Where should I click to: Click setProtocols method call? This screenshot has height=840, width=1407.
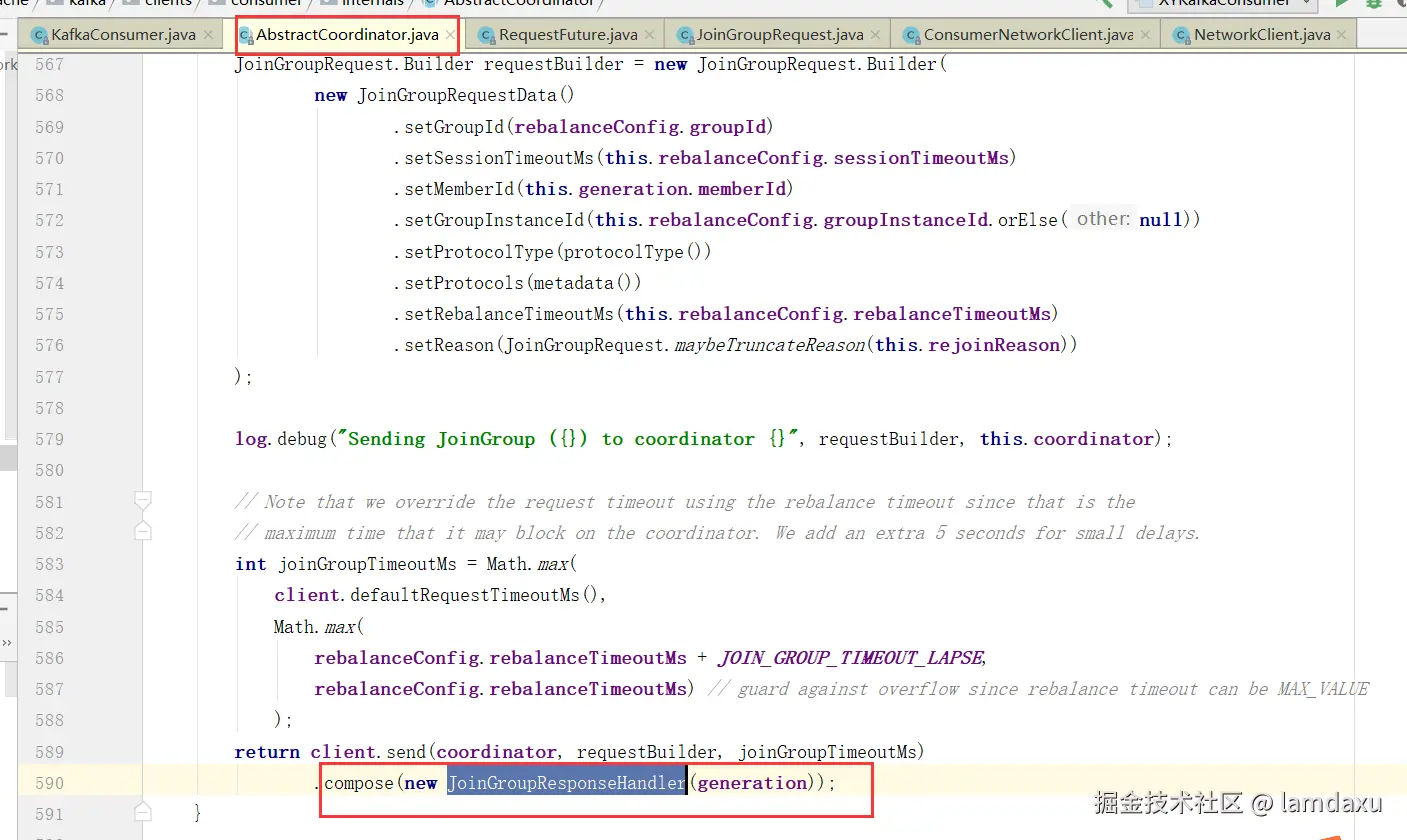[x=464, y=283]
